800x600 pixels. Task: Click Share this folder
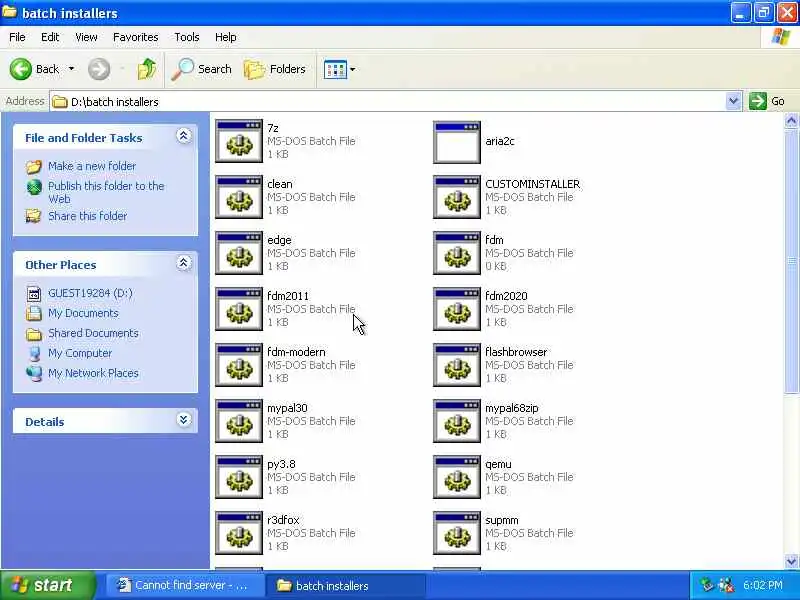click(87, 216)
